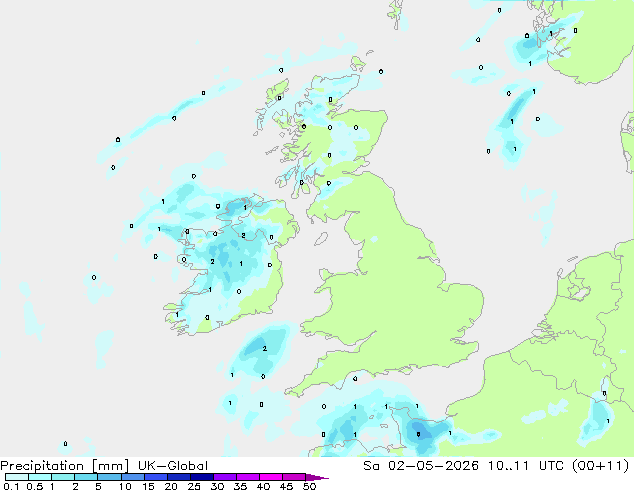Click the '25' legend tick label

pyautogui.click(x=194, y=486)
